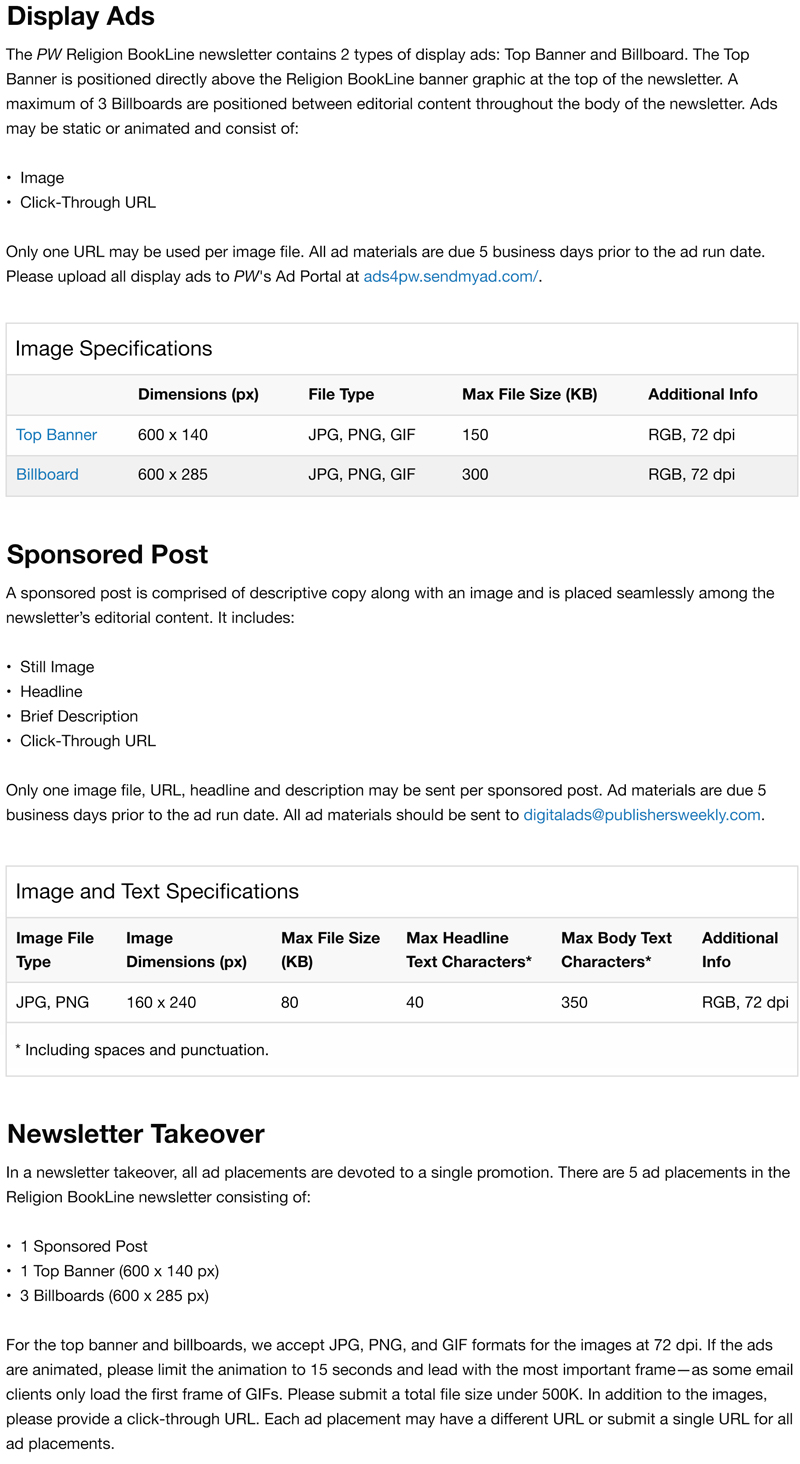Click the 160 x 240 dimensions cell
Screen dimensions: 800x1464
tap(161, 1002)
